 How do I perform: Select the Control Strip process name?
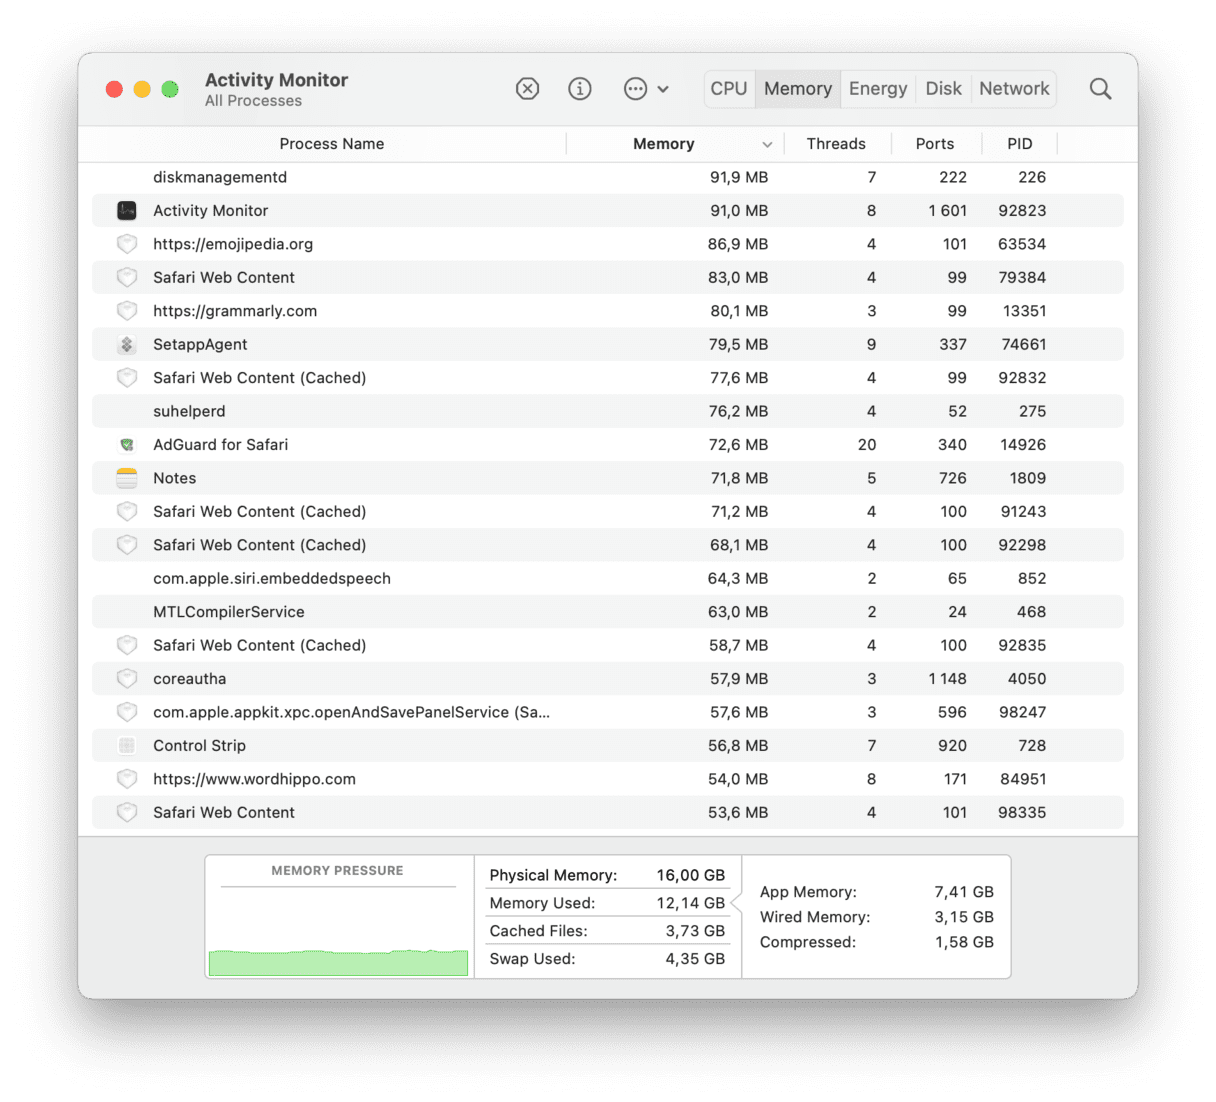[199, 746]
